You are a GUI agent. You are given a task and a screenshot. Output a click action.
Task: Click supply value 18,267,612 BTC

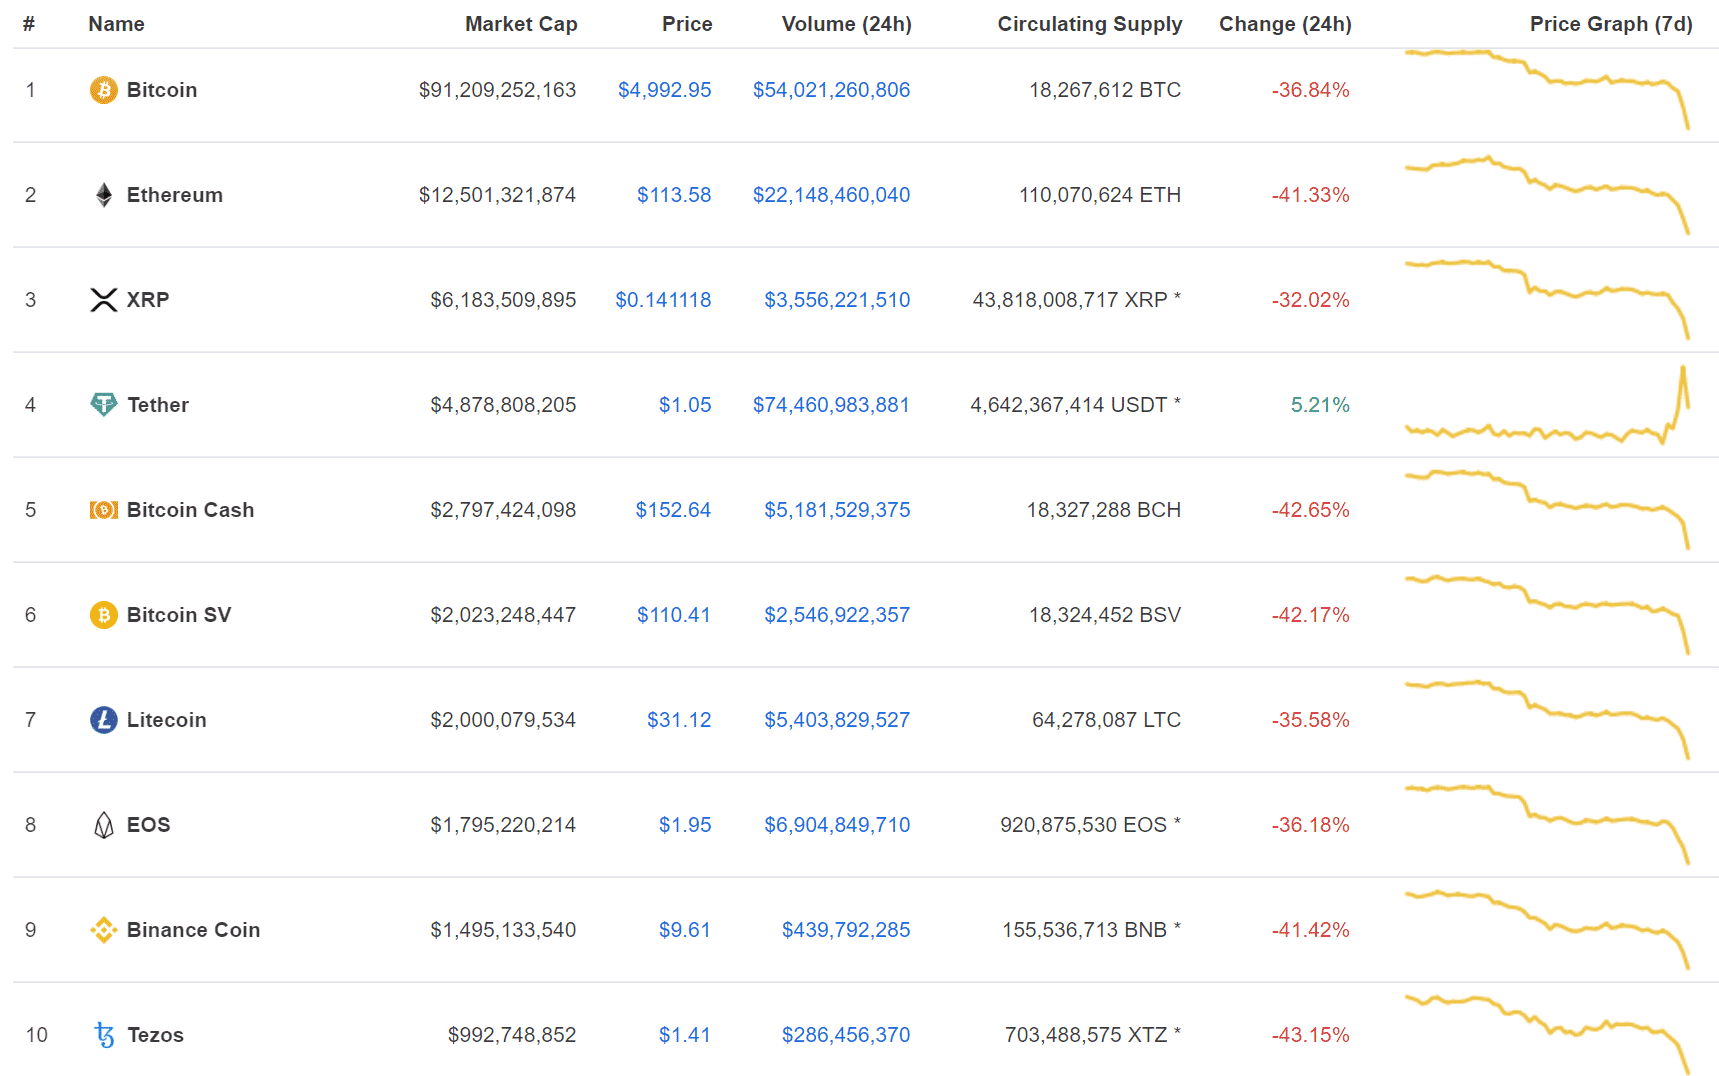click(1105, 90)
